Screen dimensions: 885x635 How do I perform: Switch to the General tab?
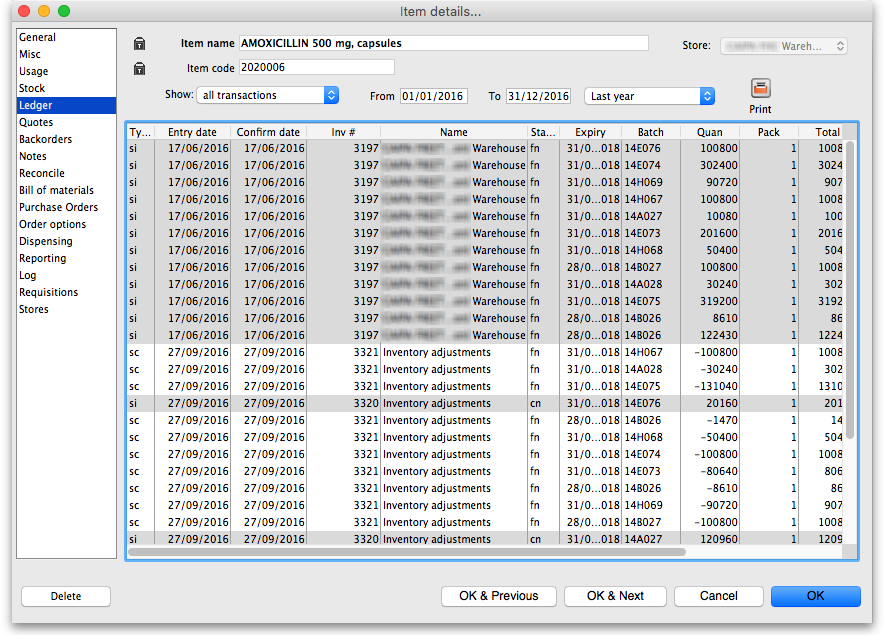pyautogui.click(x=38, y=37)
